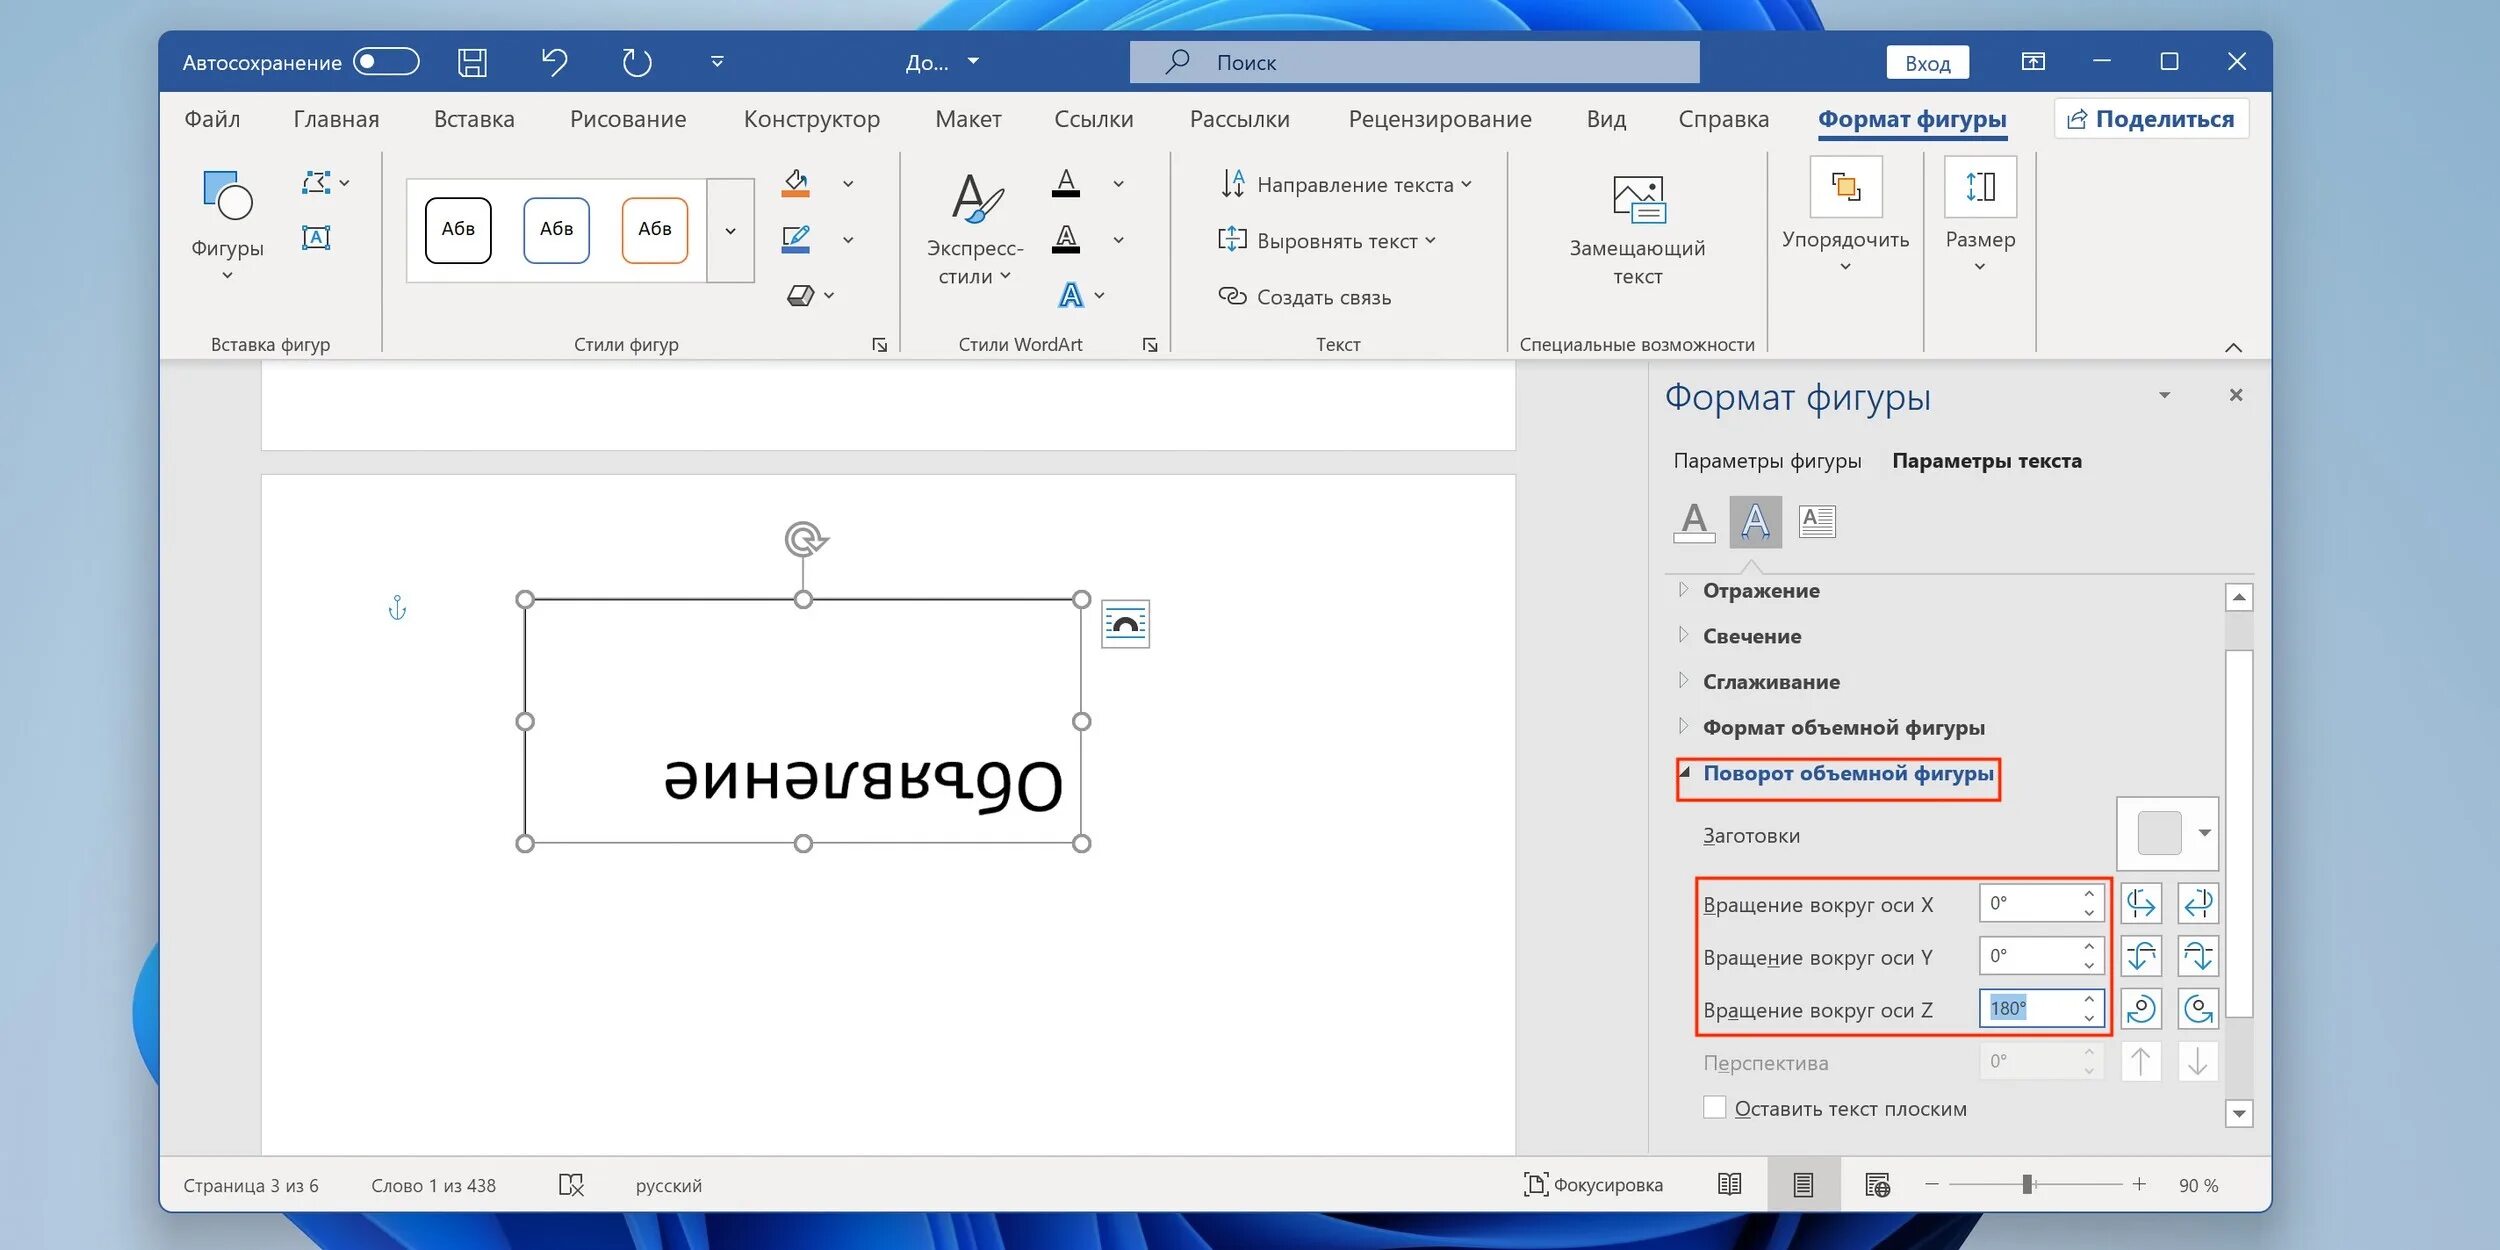Click the Create link (Создать связь) icon
The image size is (2500, 1250).
click(1231, 296)
